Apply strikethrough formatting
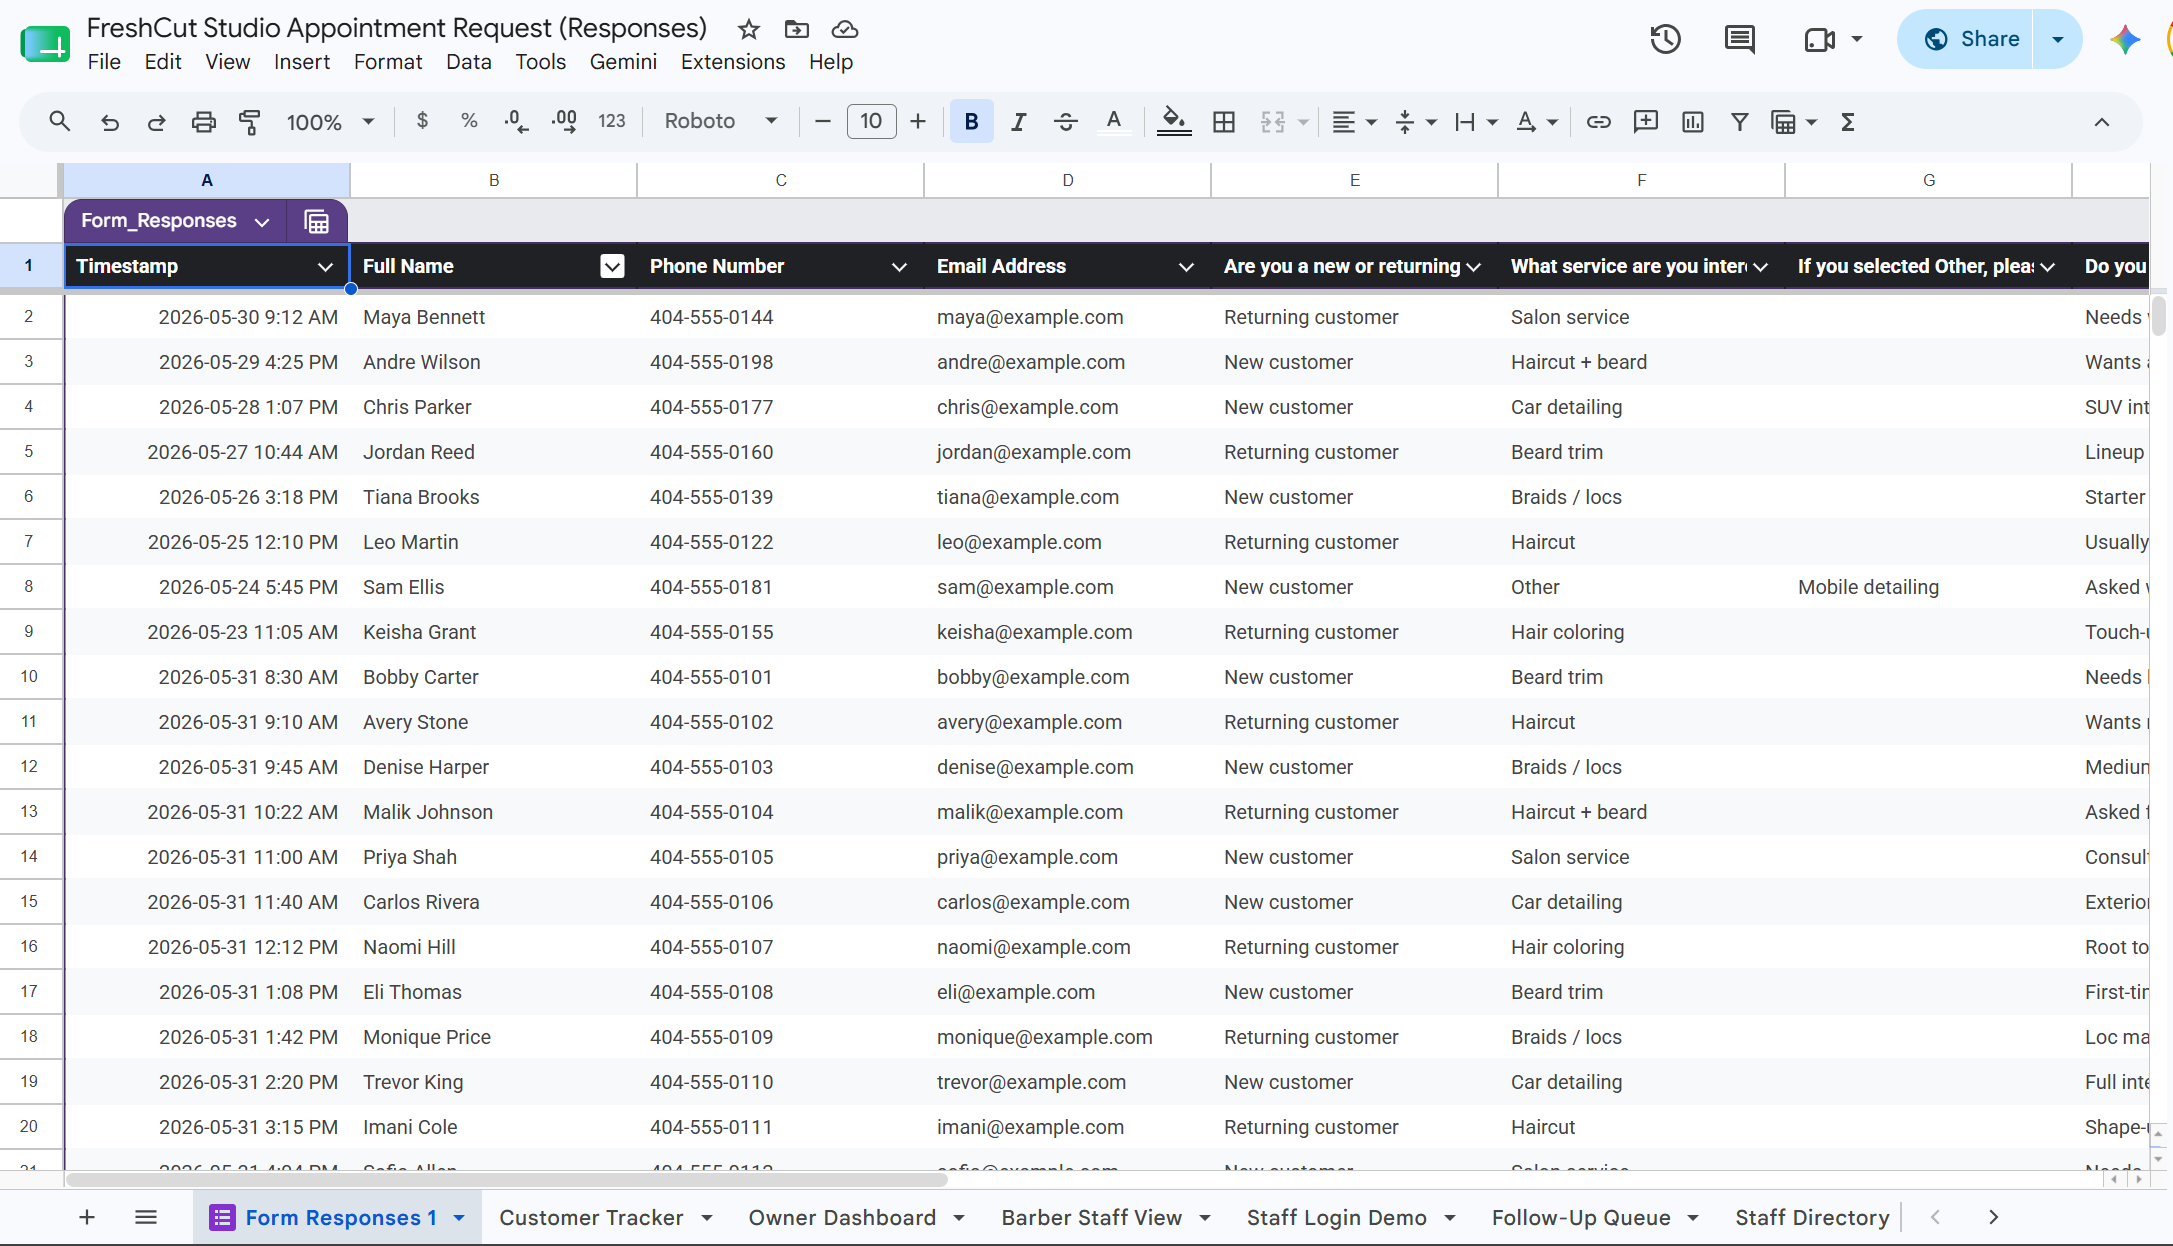Viewport: 2173px width, 1246px height. (x=1066, y=122)
